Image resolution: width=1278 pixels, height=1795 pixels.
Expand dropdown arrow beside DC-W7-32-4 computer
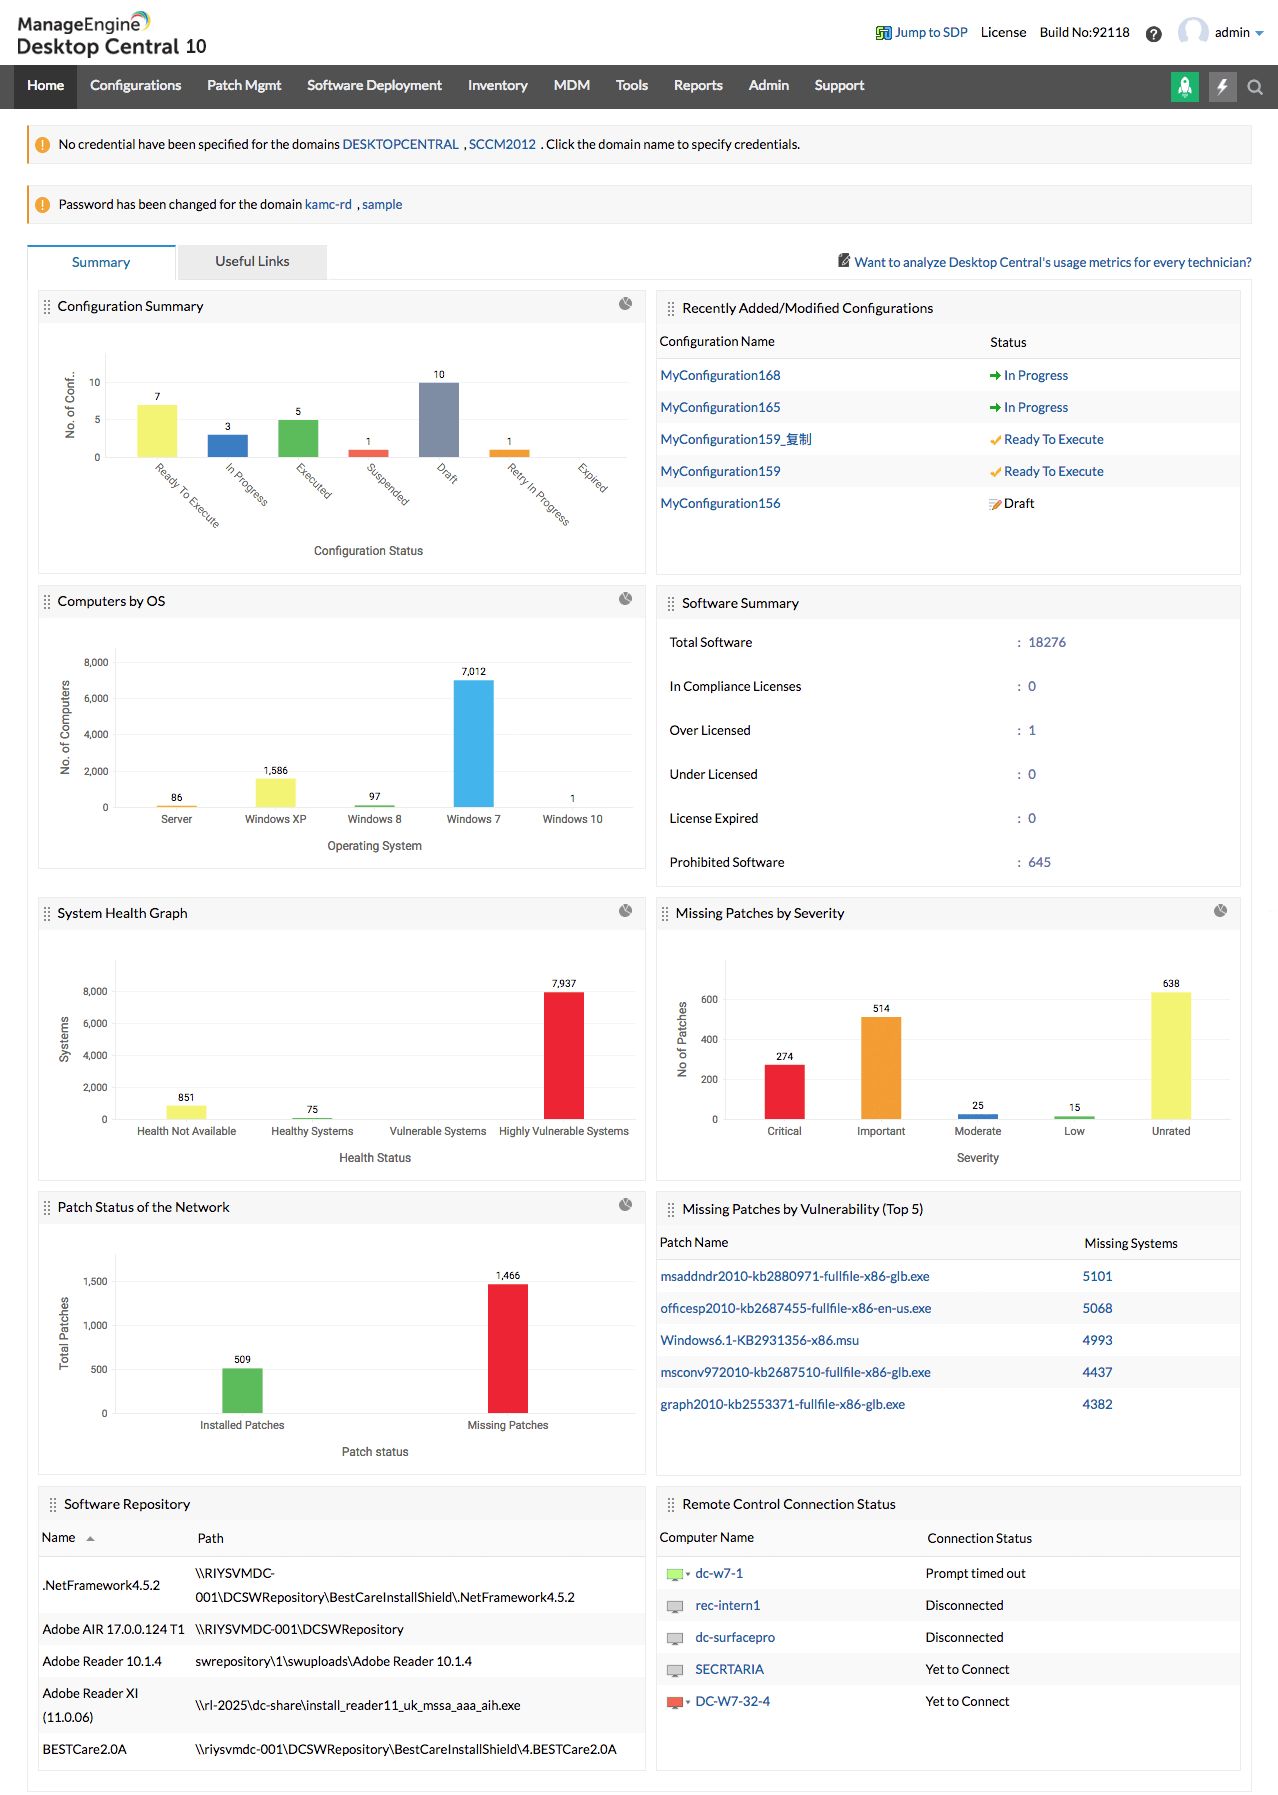coord(688,1702)
